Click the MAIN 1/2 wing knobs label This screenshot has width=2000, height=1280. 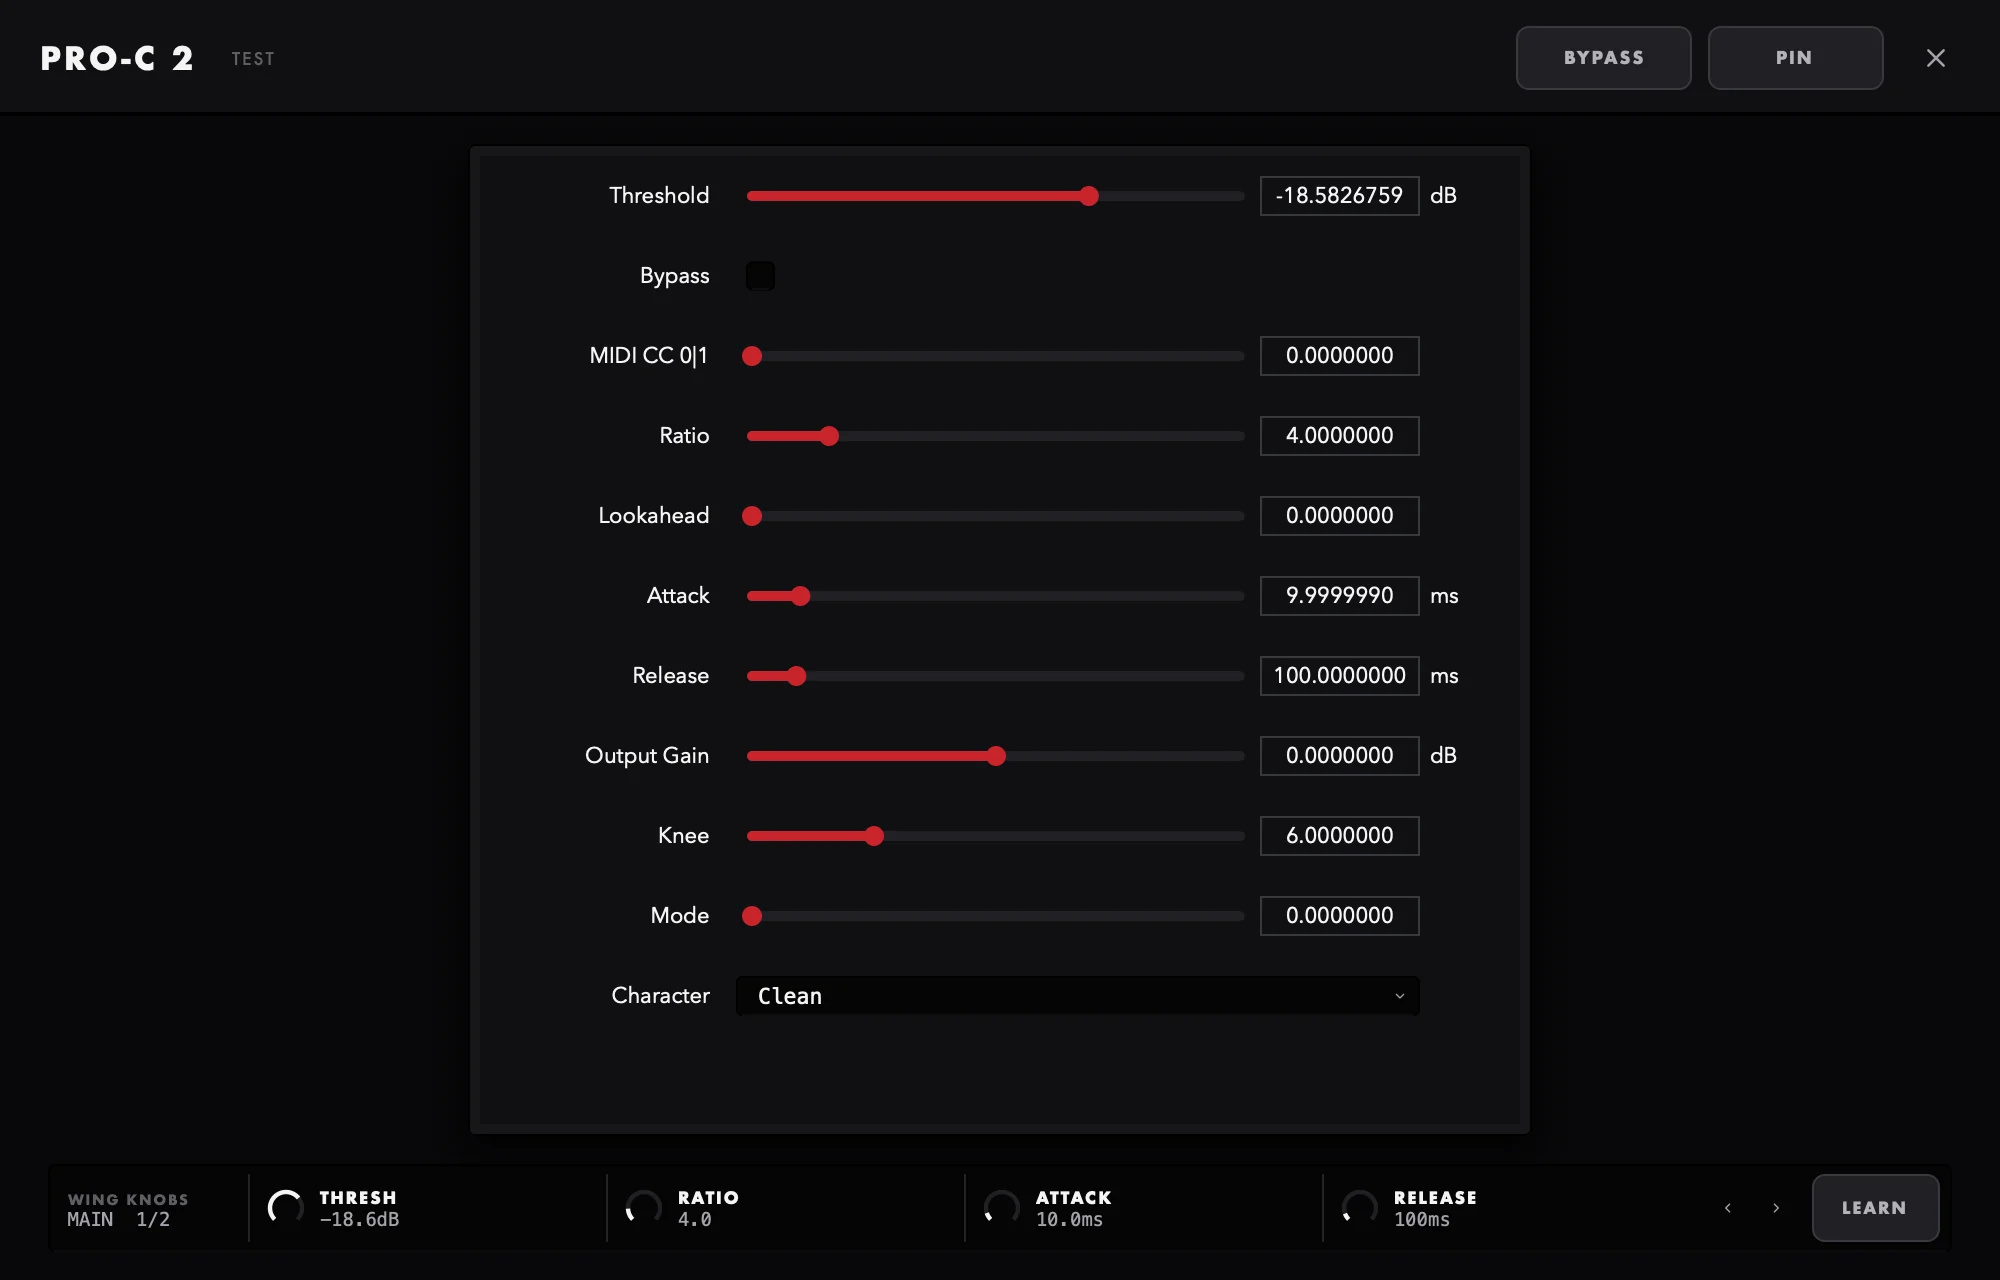pos(118,1220)
